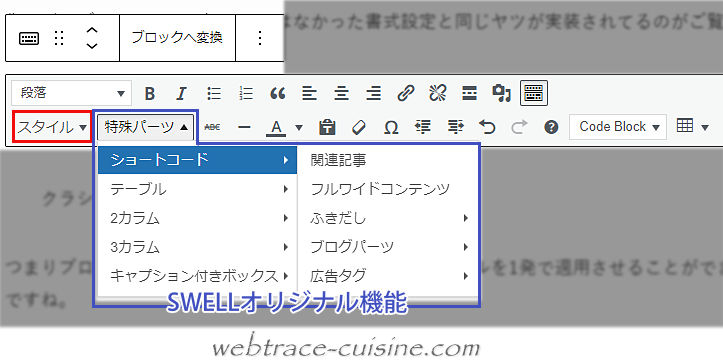Open the add media button
This screenshot has height=364, width=723.
pos(501,94)
